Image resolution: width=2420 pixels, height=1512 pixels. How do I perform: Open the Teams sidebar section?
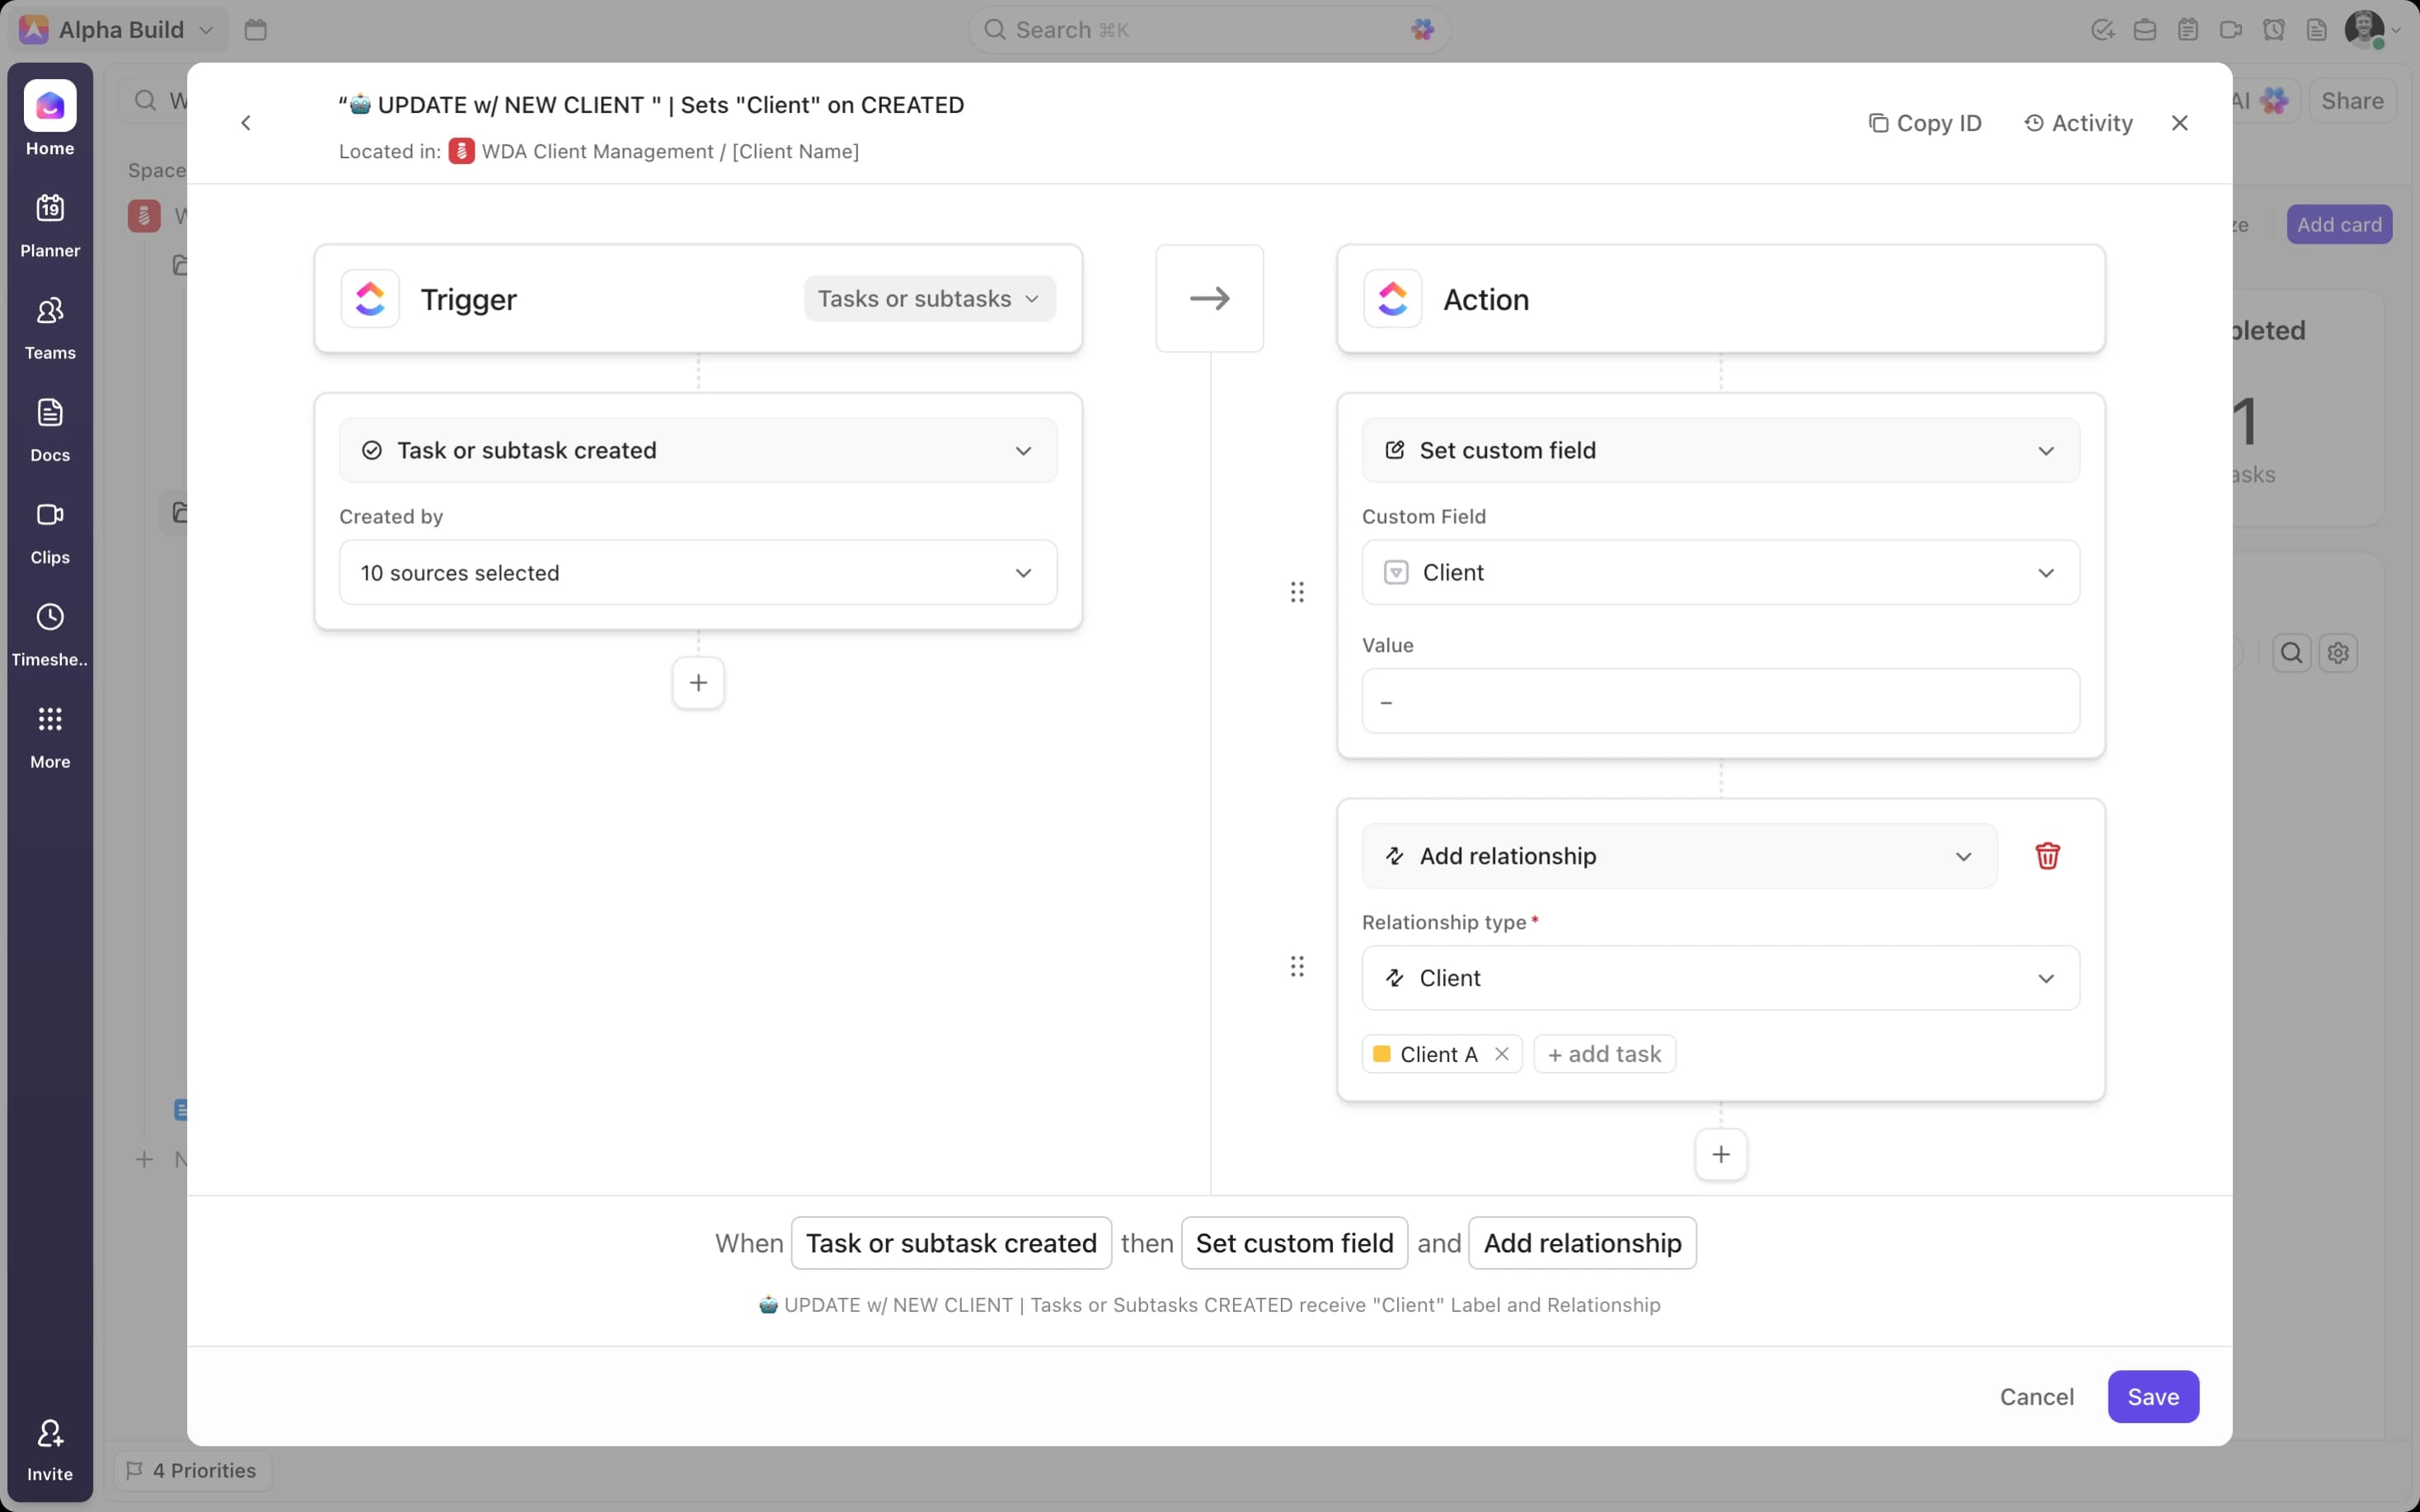[x=49, y=324]
